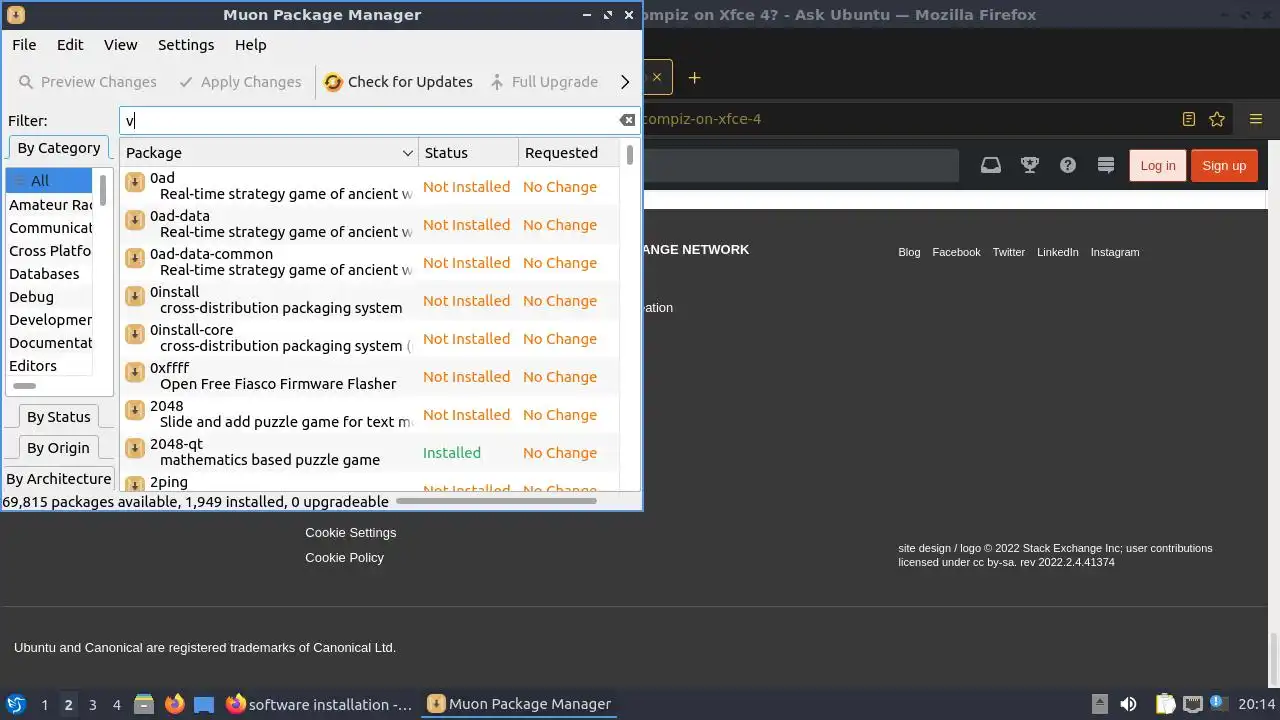Click the help question mark icon in Firefox
This screenshot has width=1280, height=720.
coord(1068,165)
